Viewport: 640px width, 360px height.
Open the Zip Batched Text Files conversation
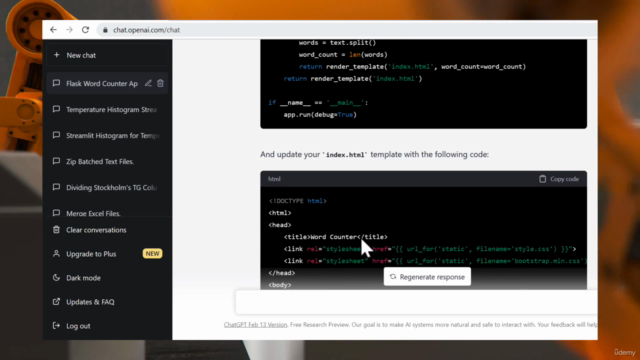pos(107,162)
